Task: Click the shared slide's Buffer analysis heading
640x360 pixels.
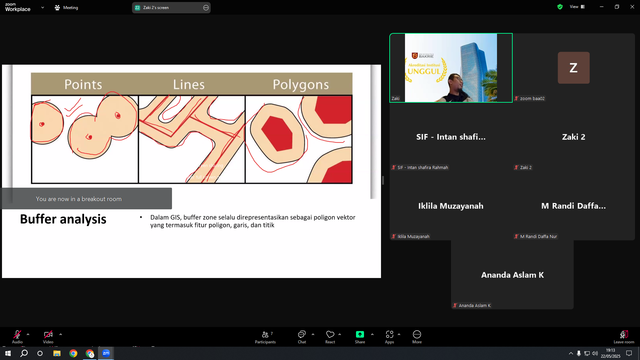Action: (63, 219)
